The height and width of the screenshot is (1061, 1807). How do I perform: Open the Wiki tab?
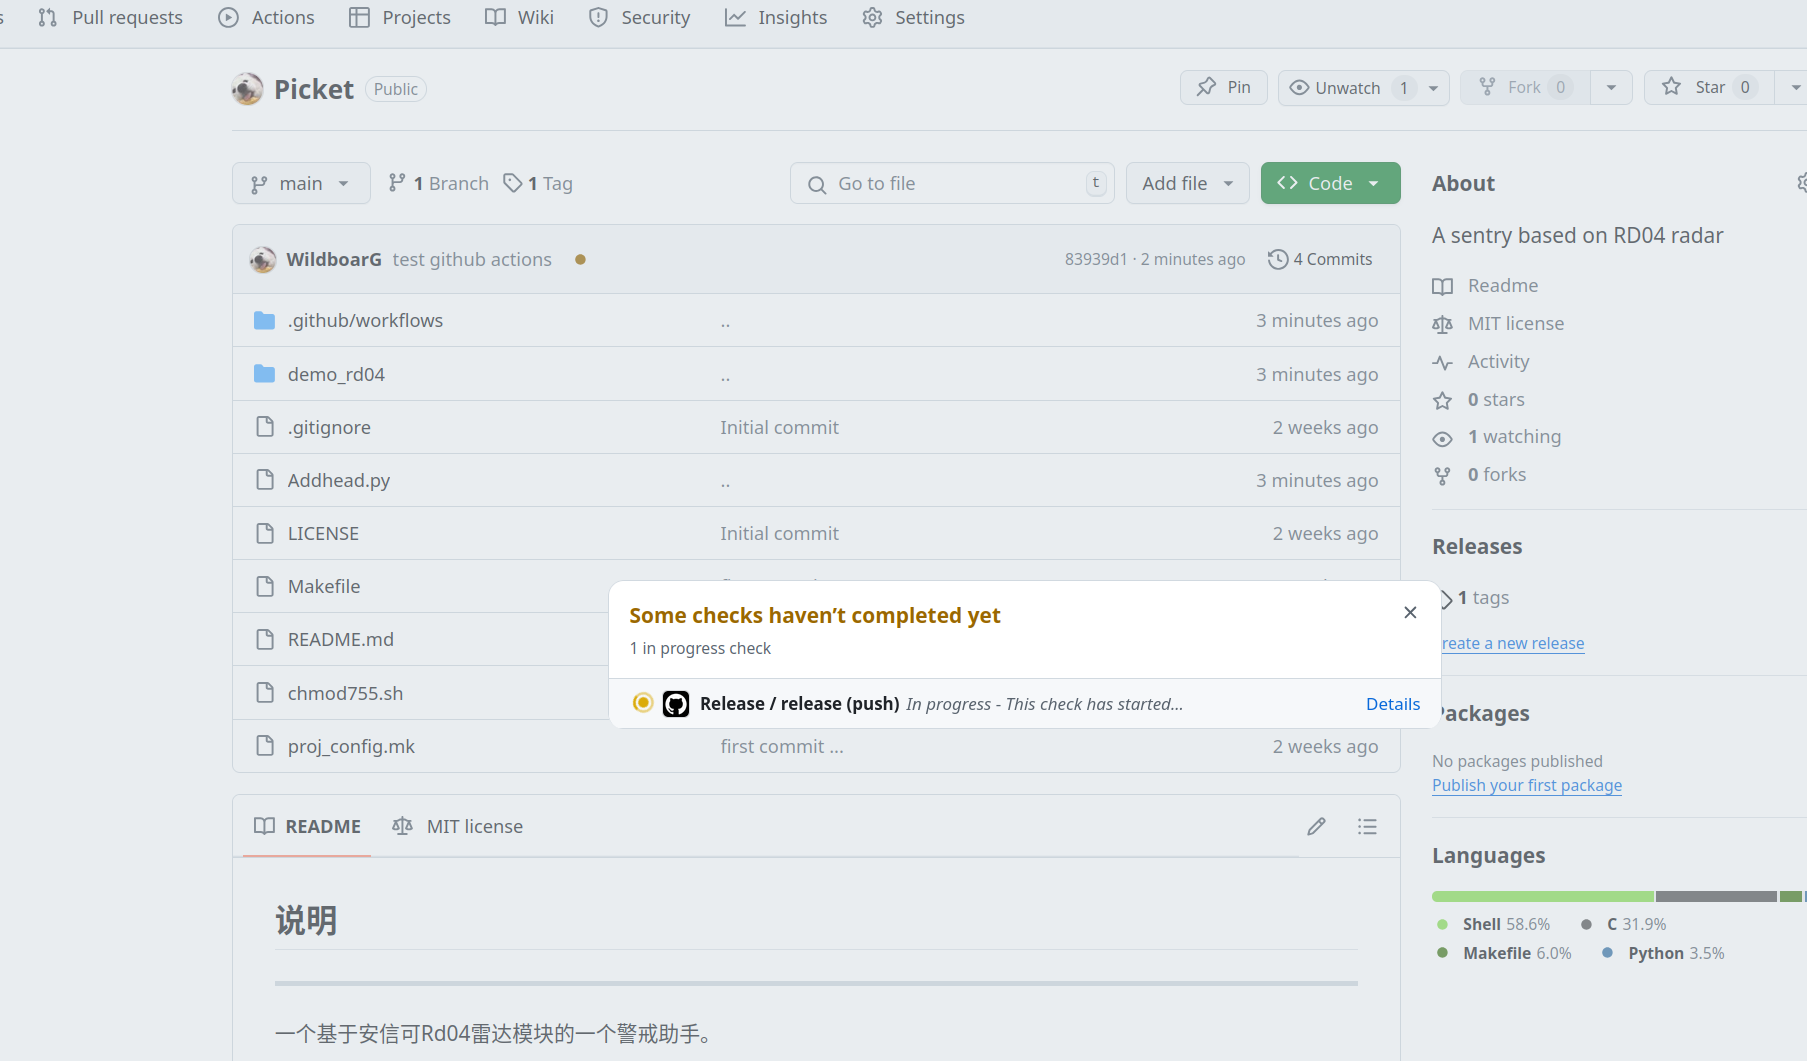pos(519,18)
